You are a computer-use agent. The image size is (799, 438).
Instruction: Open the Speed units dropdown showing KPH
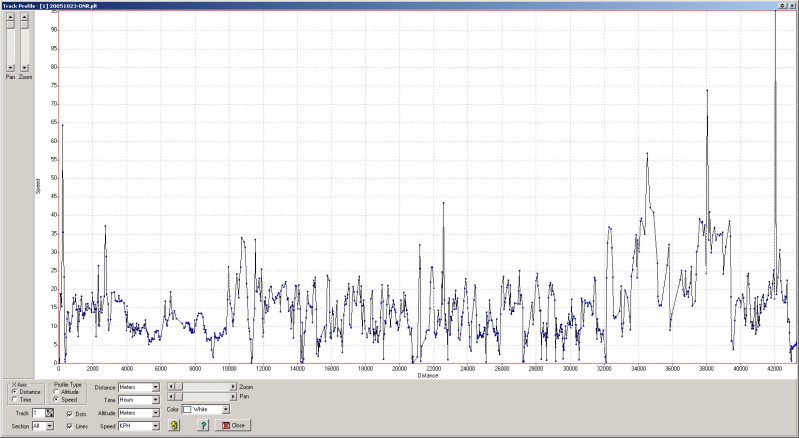pyautogui.click(x=156, y=425)
